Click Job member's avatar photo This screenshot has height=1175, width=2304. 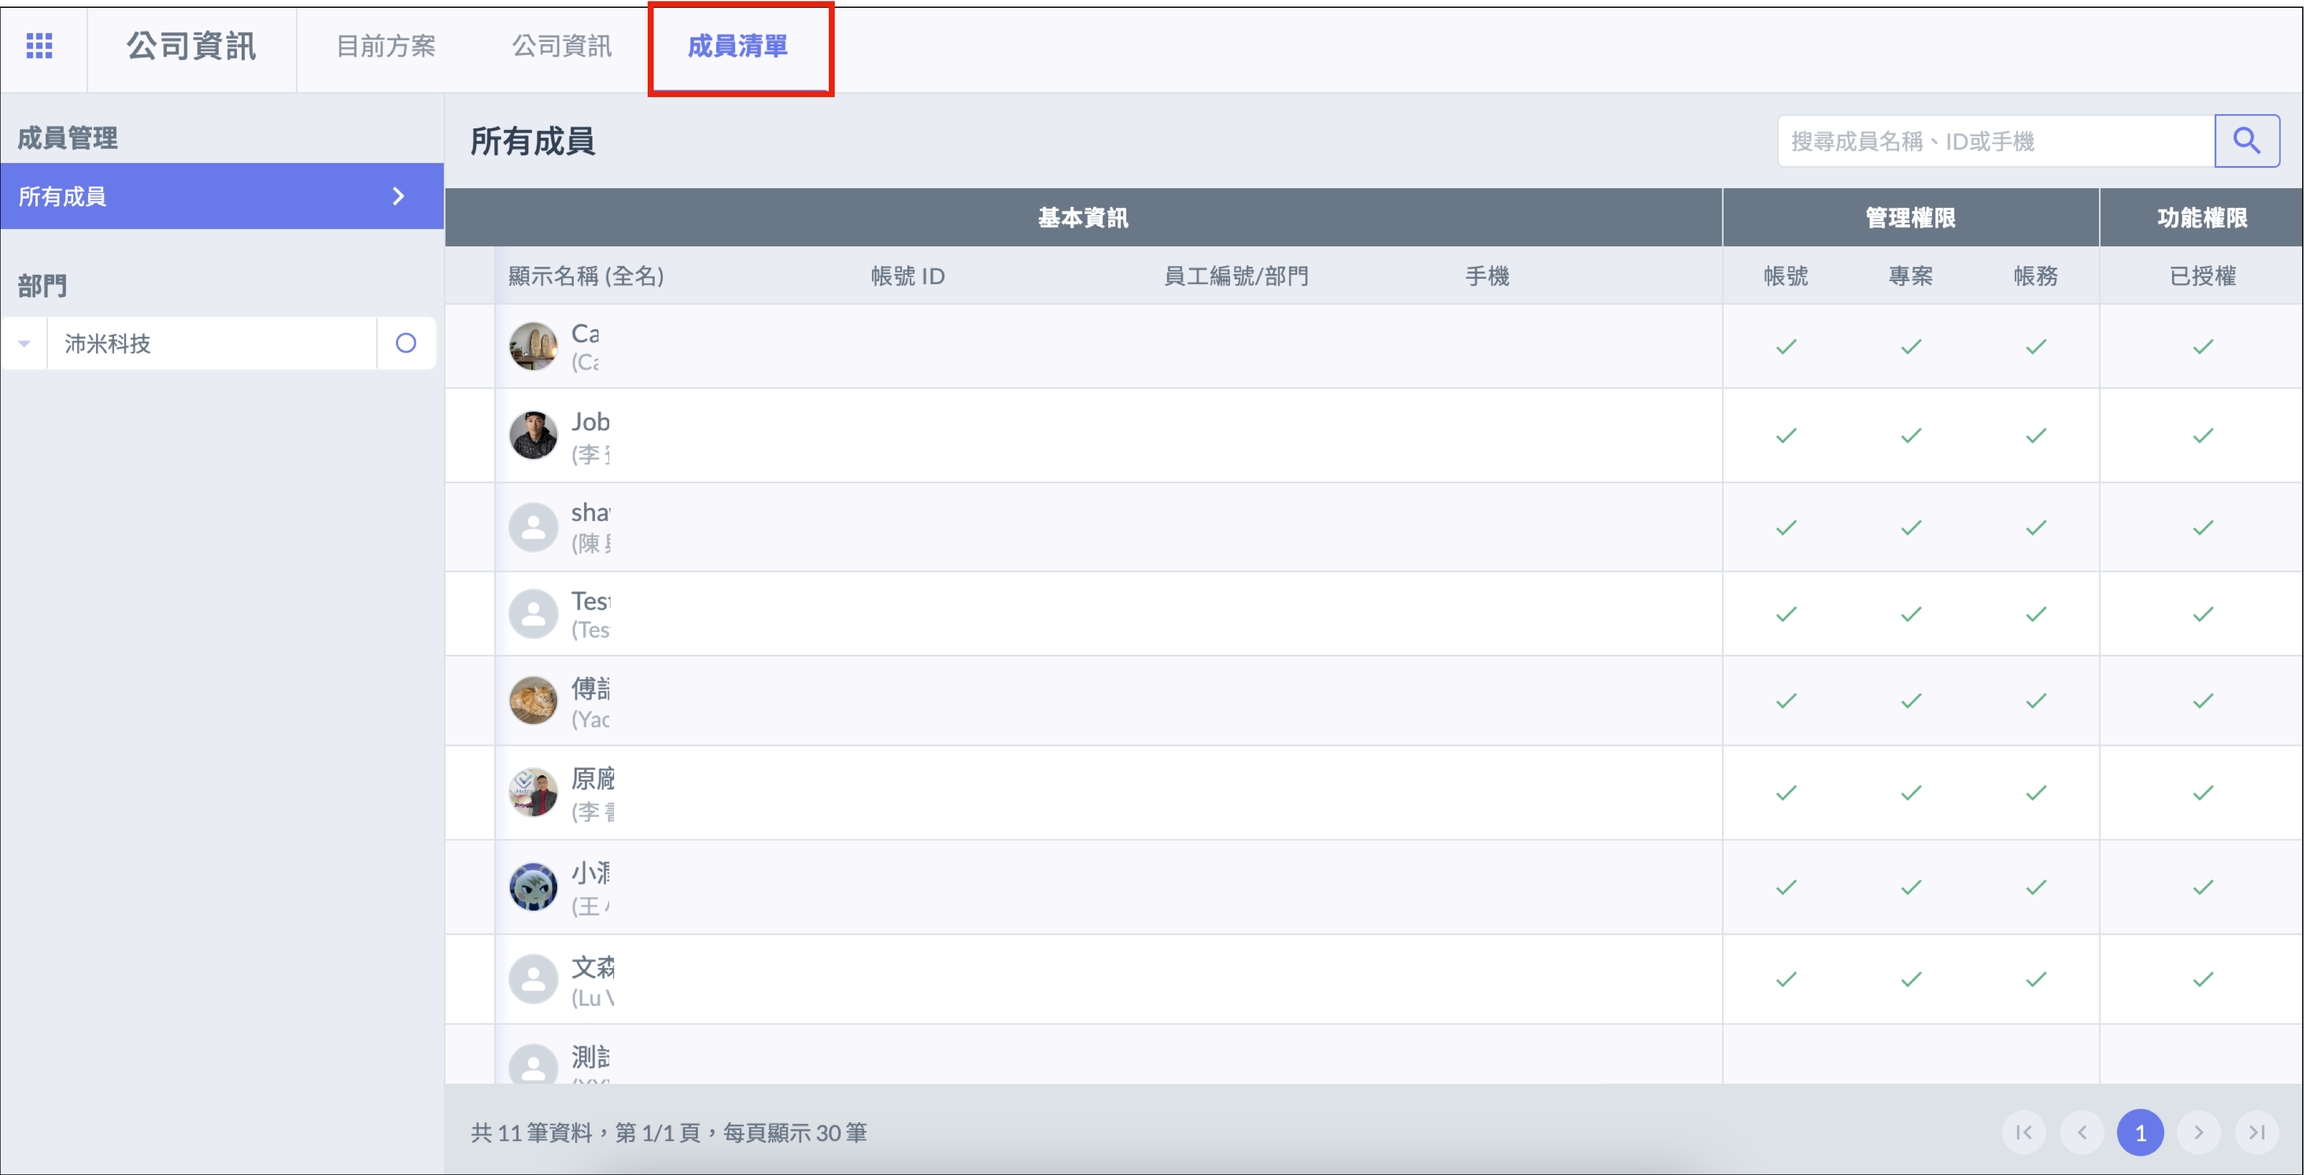[x=533, y=435]
